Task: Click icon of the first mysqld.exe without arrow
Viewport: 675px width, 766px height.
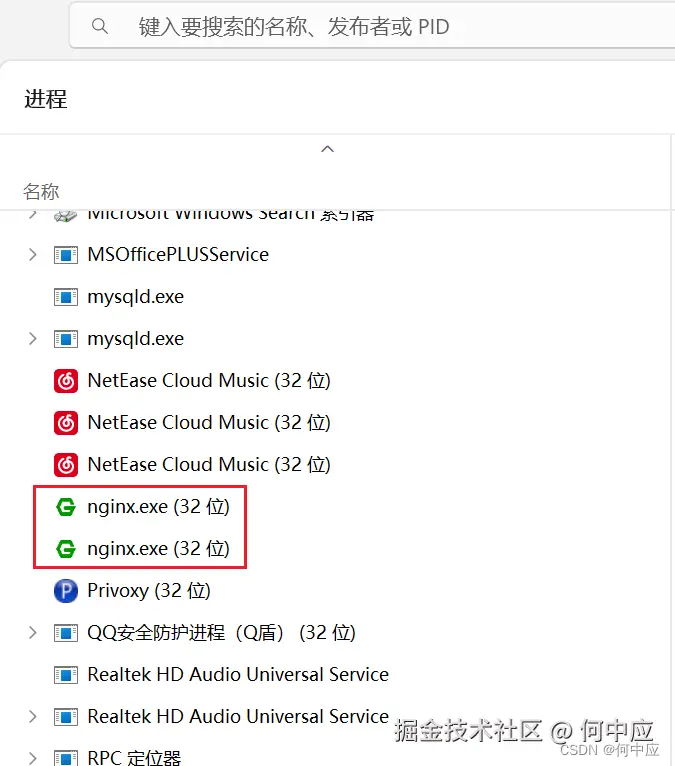Action: coord(65,297)
